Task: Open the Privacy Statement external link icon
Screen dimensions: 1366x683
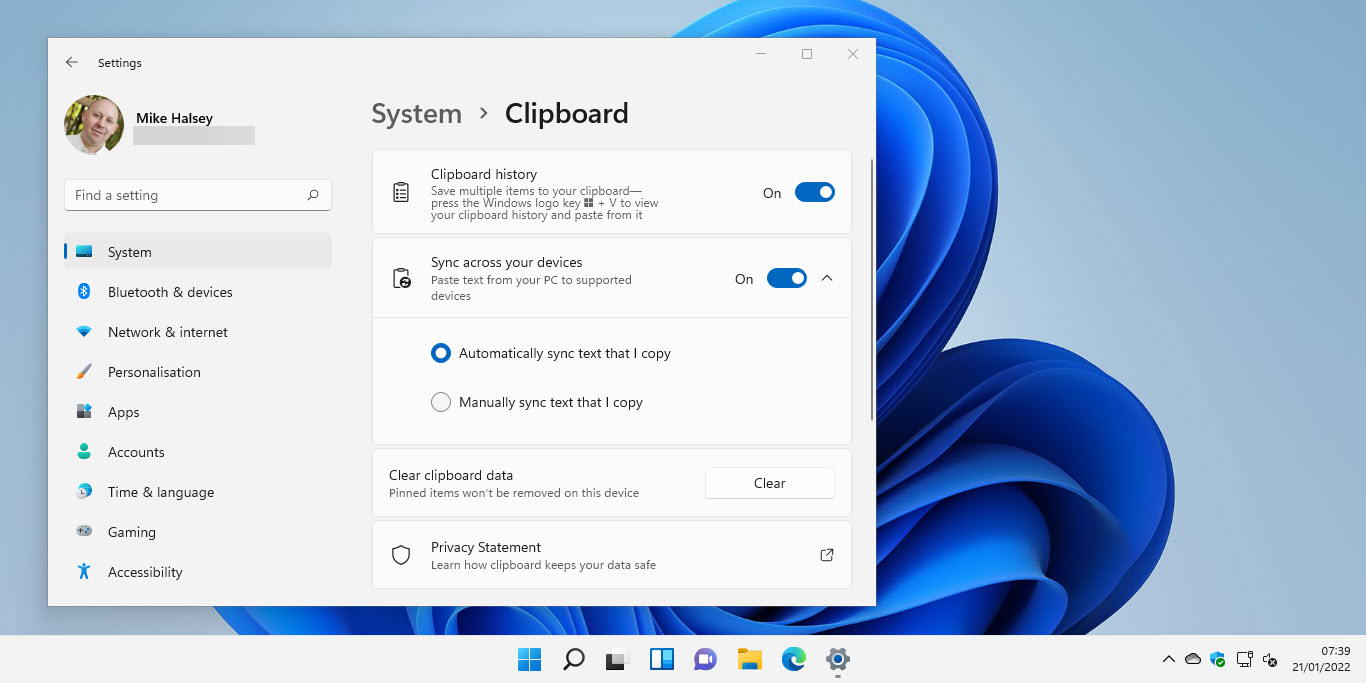Action: coord(826,553)
